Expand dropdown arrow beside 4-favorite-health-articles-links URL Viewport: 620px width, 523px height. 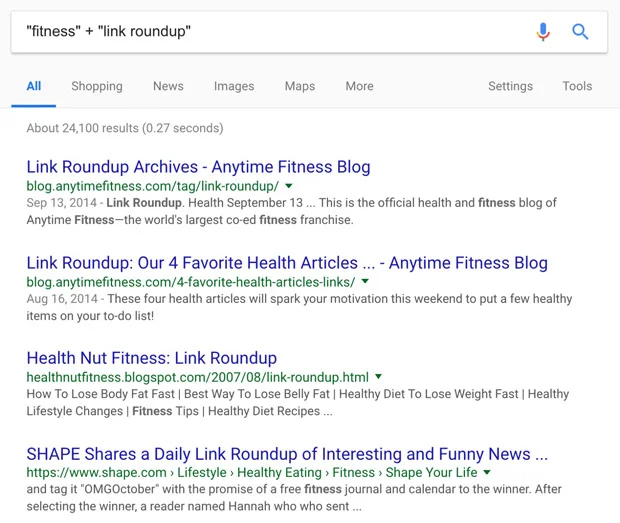click(x=365, y=281)
